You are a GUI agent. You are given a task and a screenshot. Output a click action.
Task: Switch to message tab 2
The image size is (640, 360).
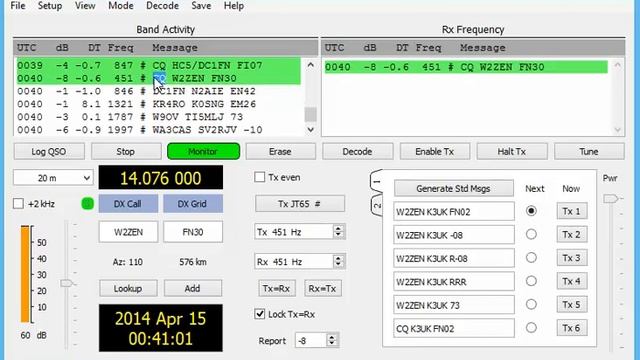tap(377, 206)
